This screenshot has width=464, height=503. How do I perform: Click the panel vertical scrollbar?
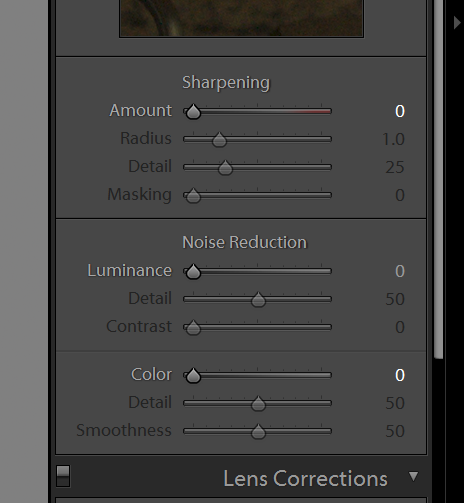[x=438, y=180]
